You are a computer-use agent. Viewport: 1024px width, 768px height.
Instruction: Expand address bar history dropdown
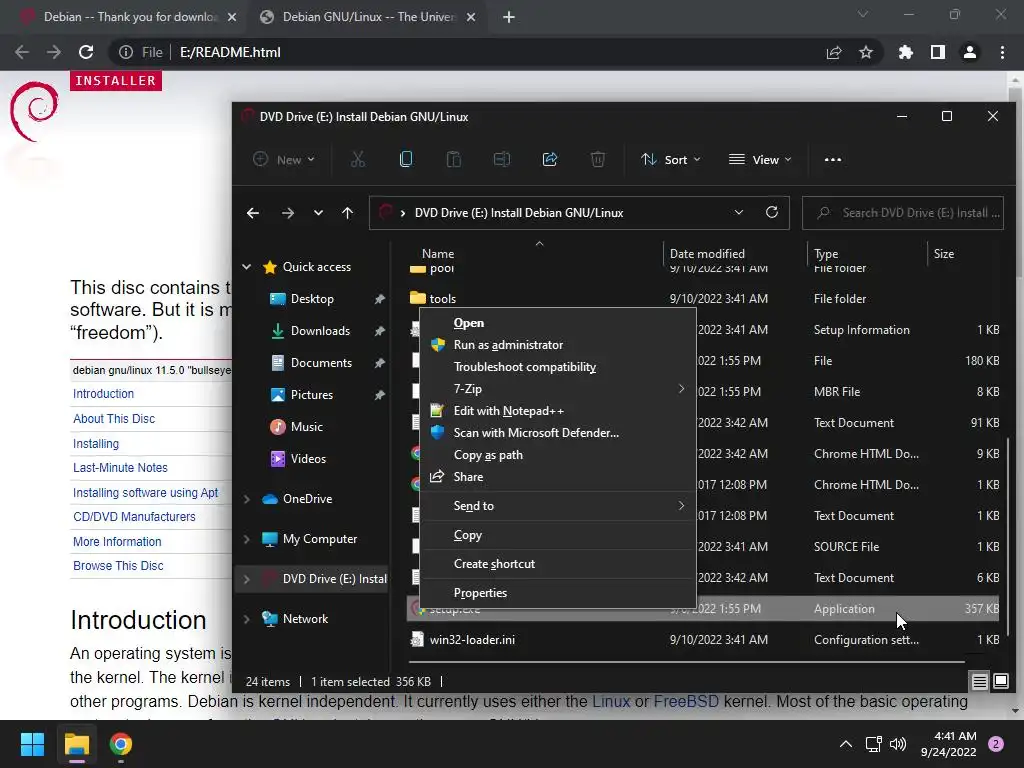pyautogui.click(x=739, y=212)
